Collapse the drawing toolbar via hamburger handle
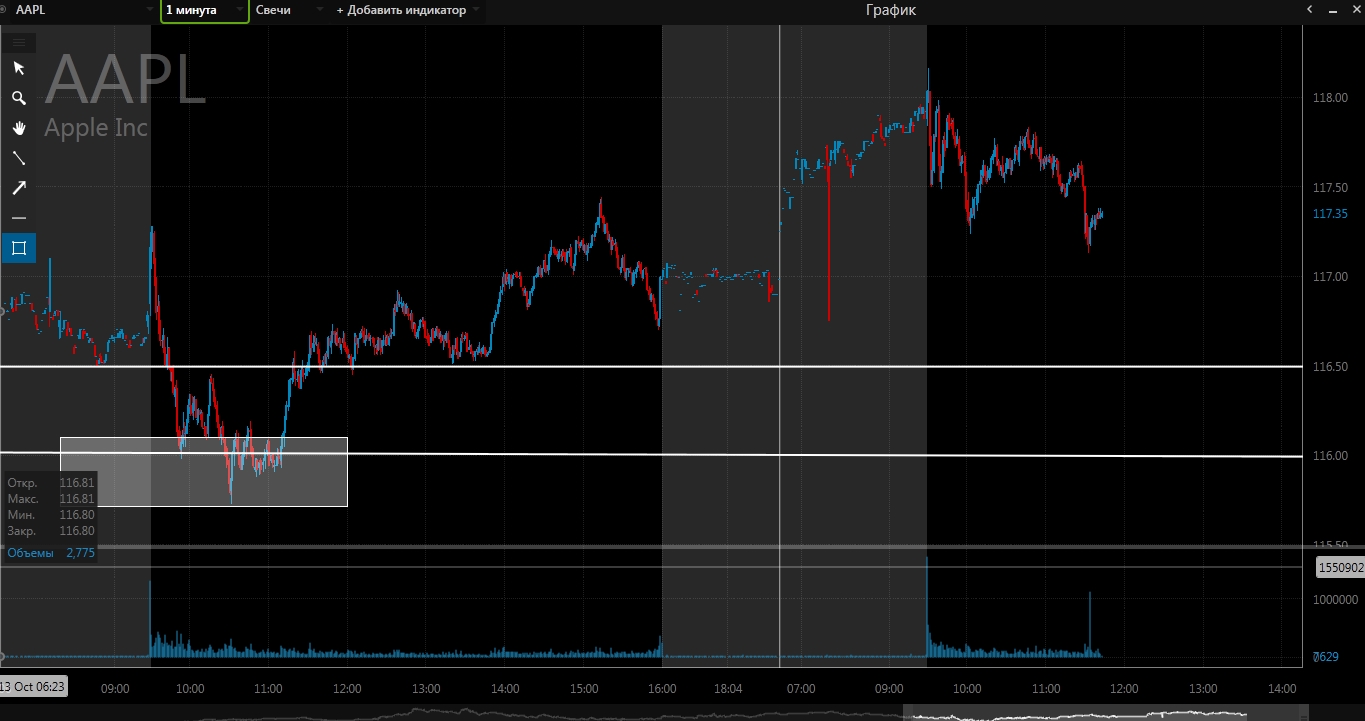This screenshot has width=1365, height=721. pos(18,42)
